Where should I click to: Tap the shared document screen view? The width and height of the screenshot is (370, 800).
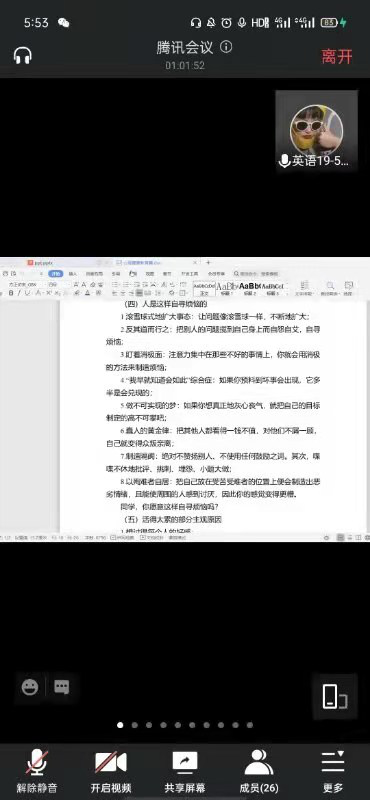pos(185,399)
